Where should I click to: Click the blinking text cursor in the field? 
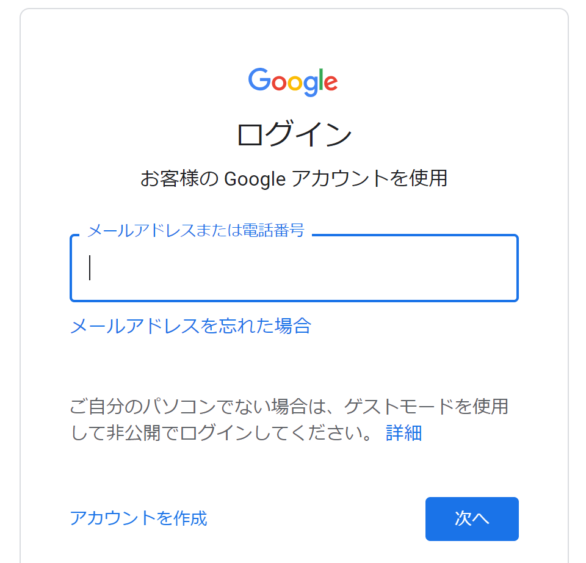click(x=90, y=267)
